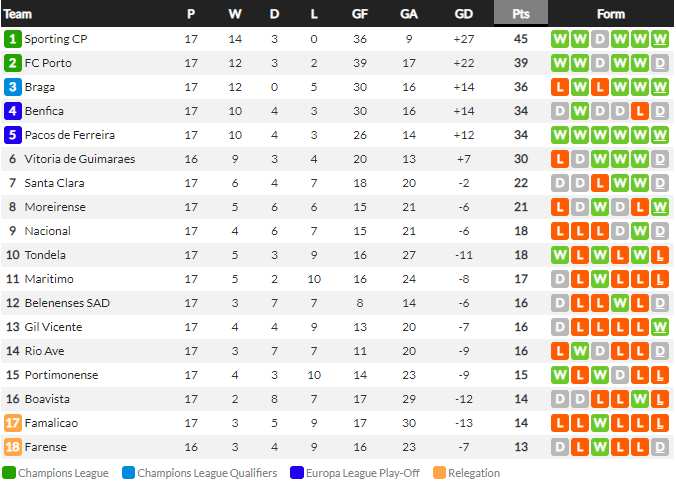Image resolution: width=676 pixels, height=497 pixels.
Task: Click the Europa League Play-Off legend swatch
Action: point(297,473)
